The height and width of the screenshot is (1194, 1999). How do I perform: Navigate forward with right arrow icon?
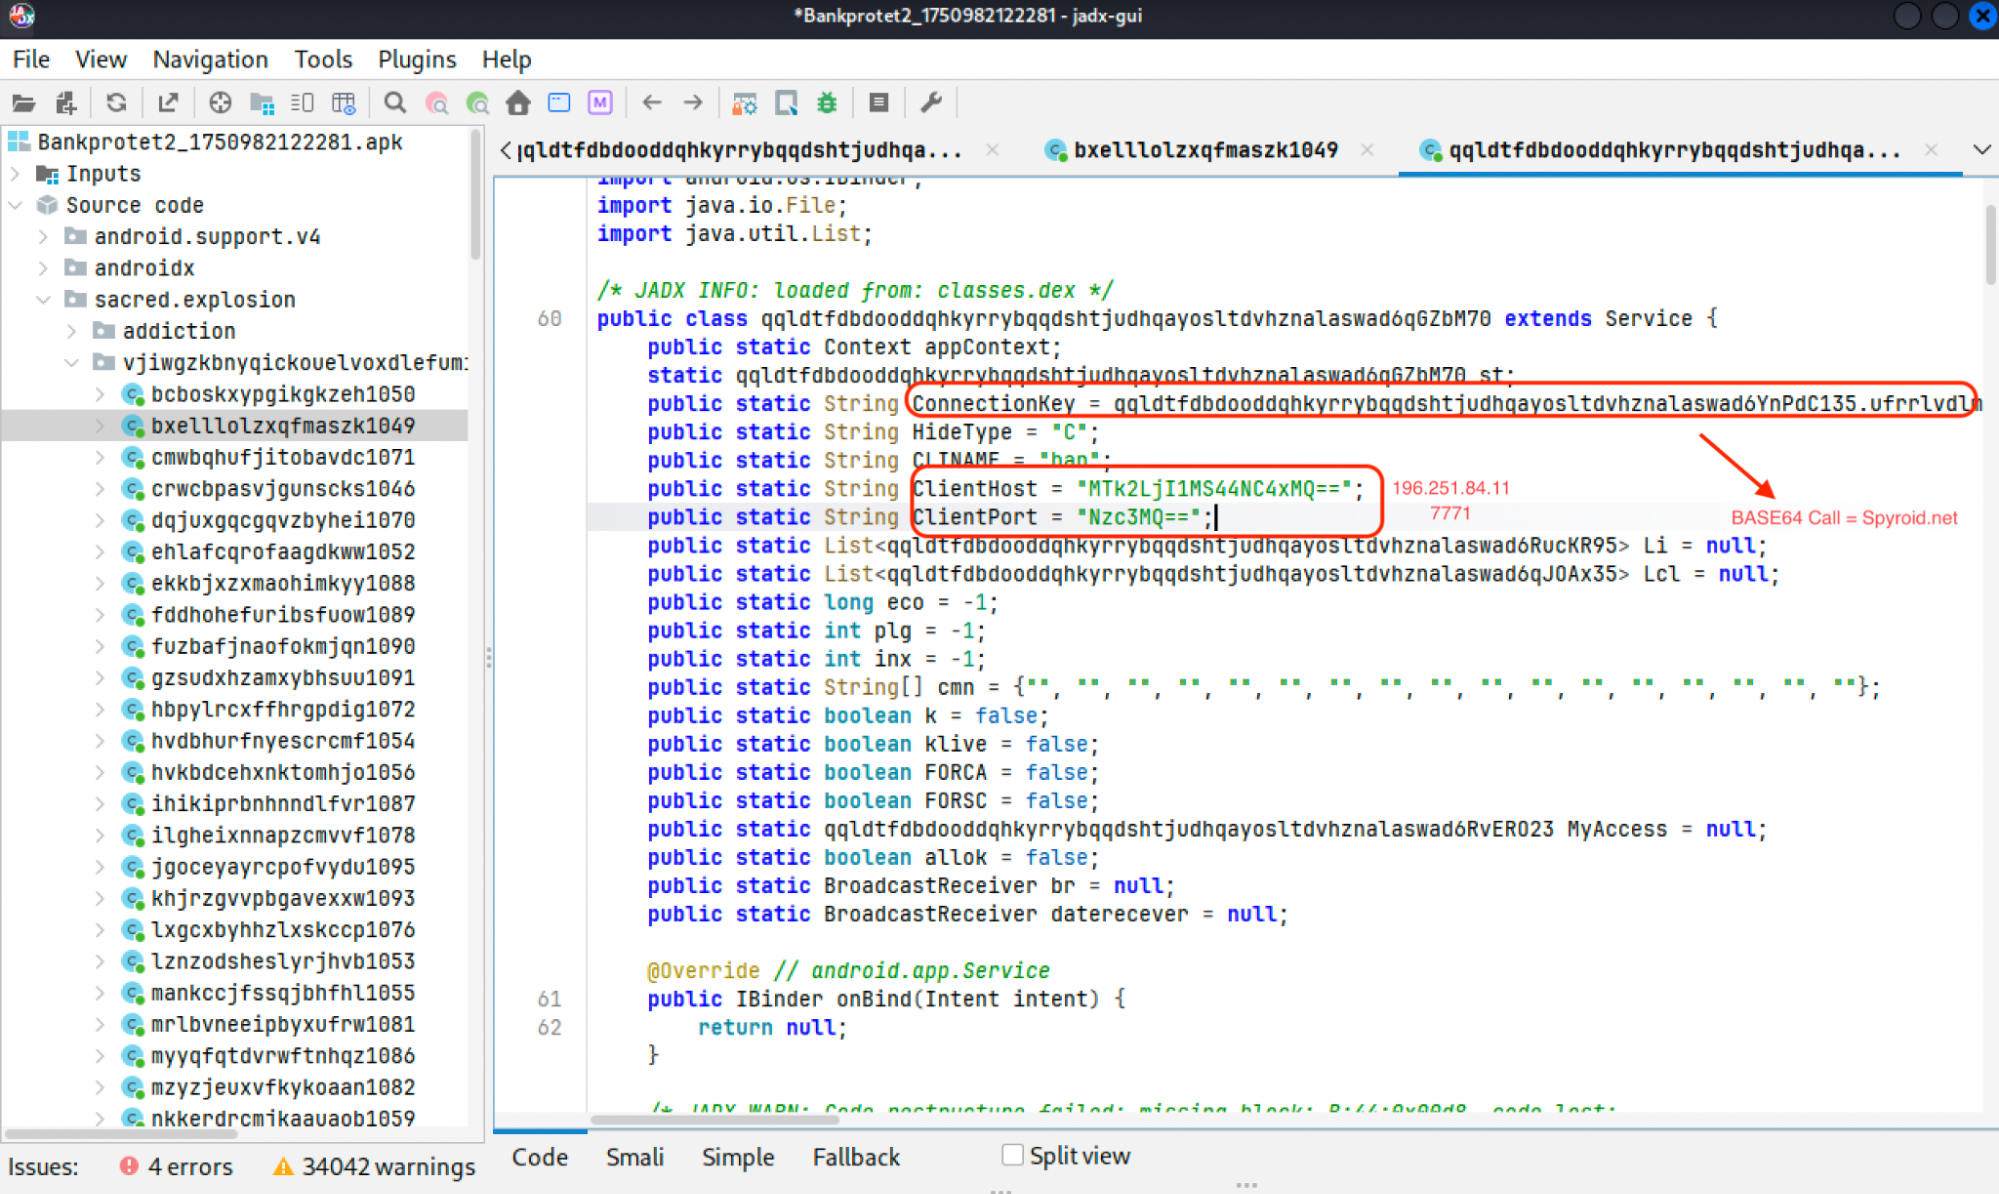pyautogui.click(x=693, y=103)
